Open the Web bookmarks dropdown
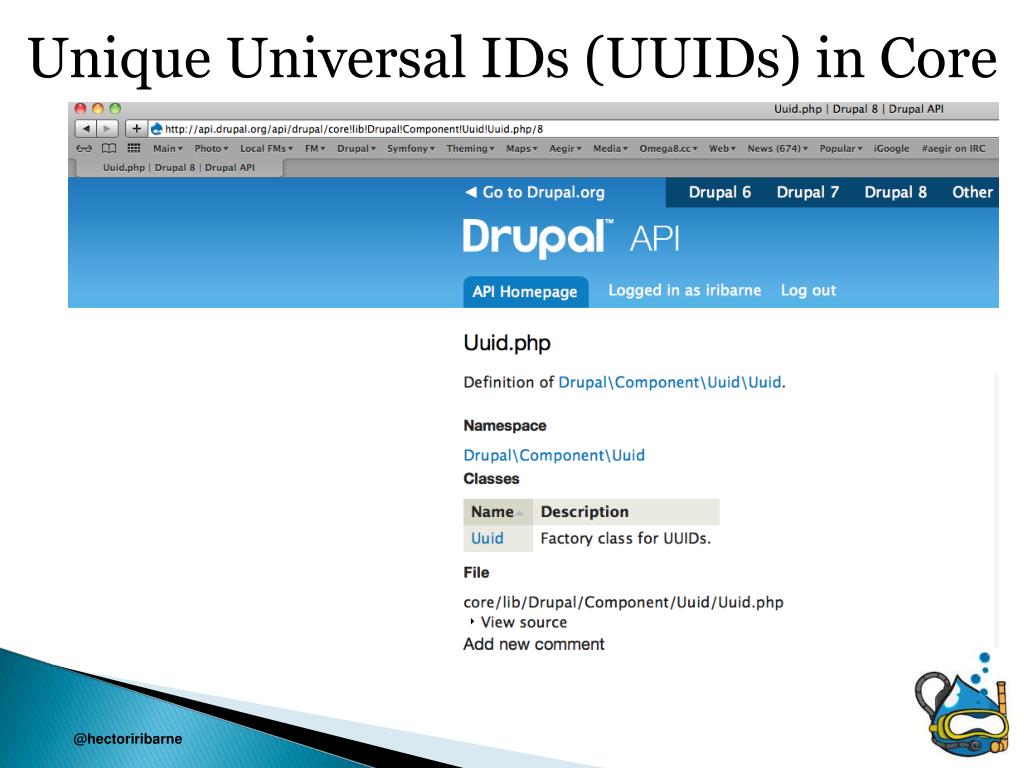The width and height of the screenshot is (1024, 768). pyautogui.click(x=722, y=148)
